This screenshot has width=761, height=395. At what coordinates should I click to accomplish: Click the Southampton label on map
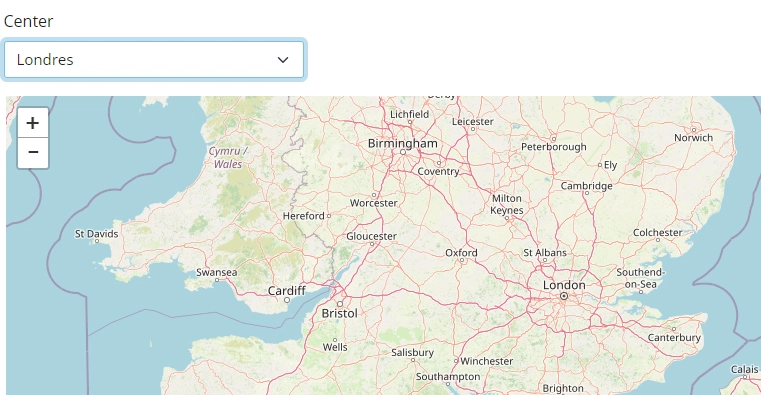(x=448, y=377)
